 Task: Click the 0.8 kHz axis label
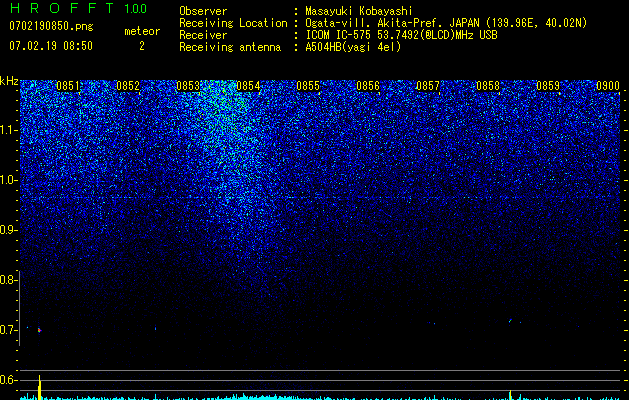click(x=8, y=280)
